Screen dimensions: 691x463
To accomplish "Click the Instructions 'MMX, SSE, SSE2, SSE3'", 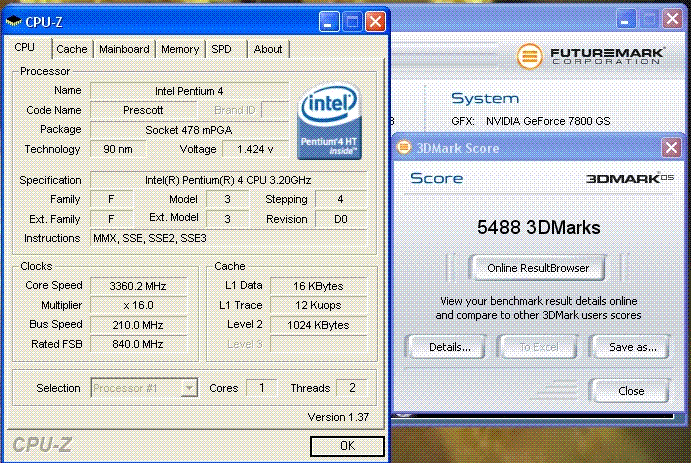I will [228, 238].
